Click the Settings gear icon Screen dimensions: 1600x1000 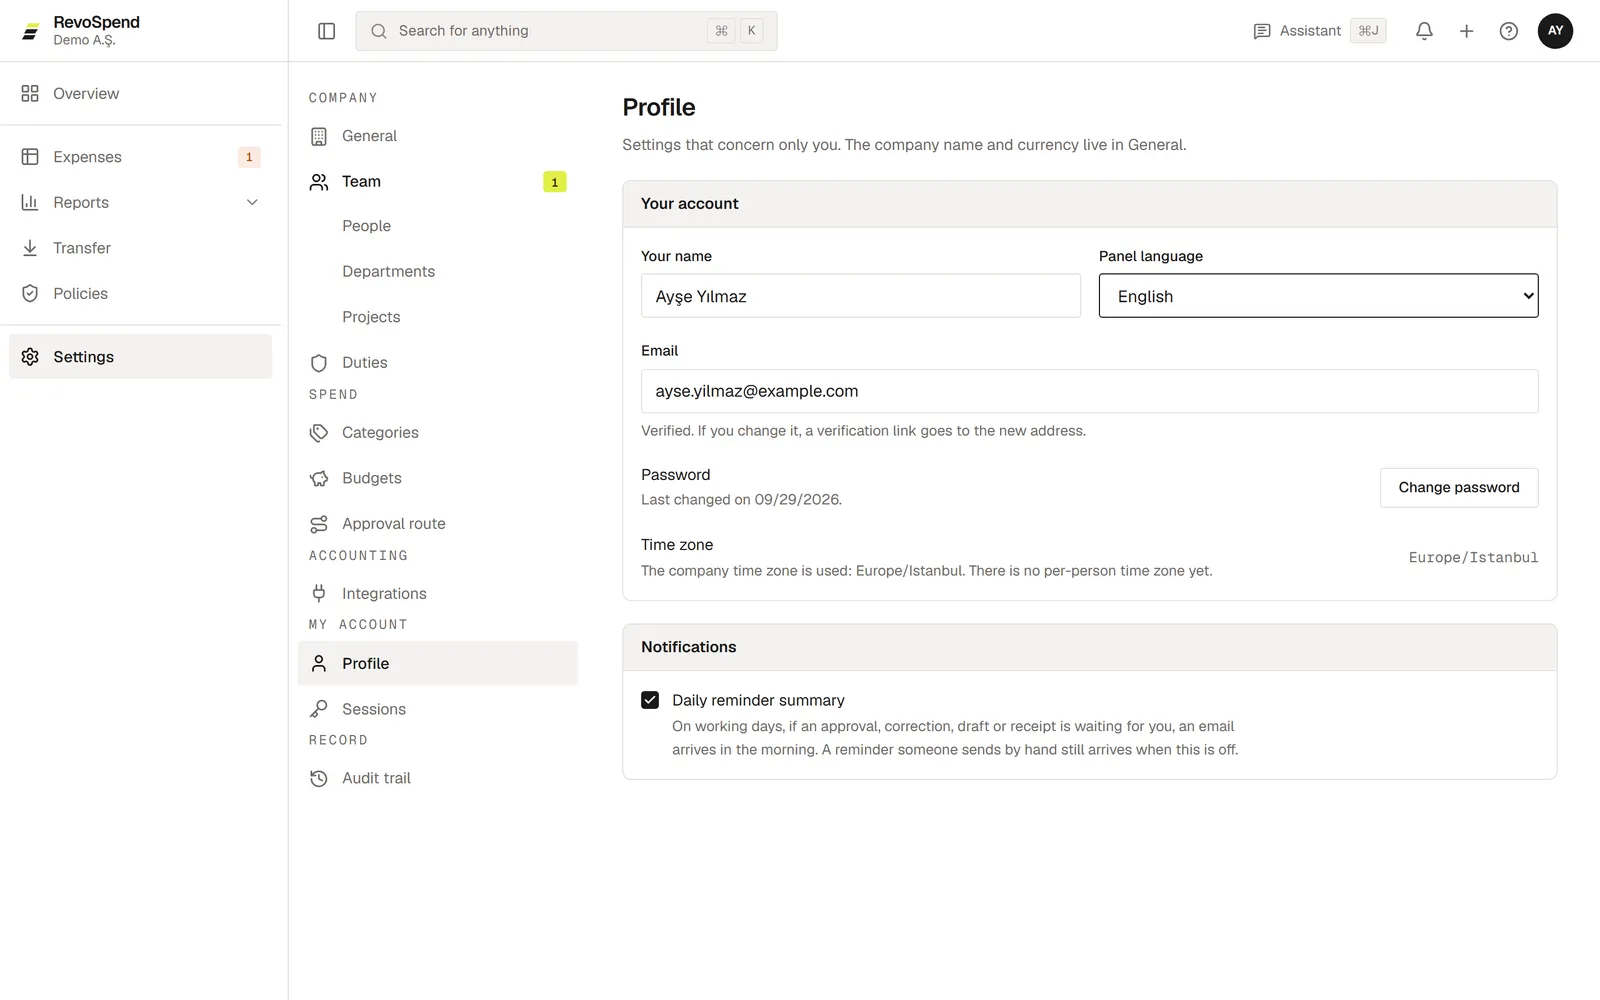click(30, 357)
